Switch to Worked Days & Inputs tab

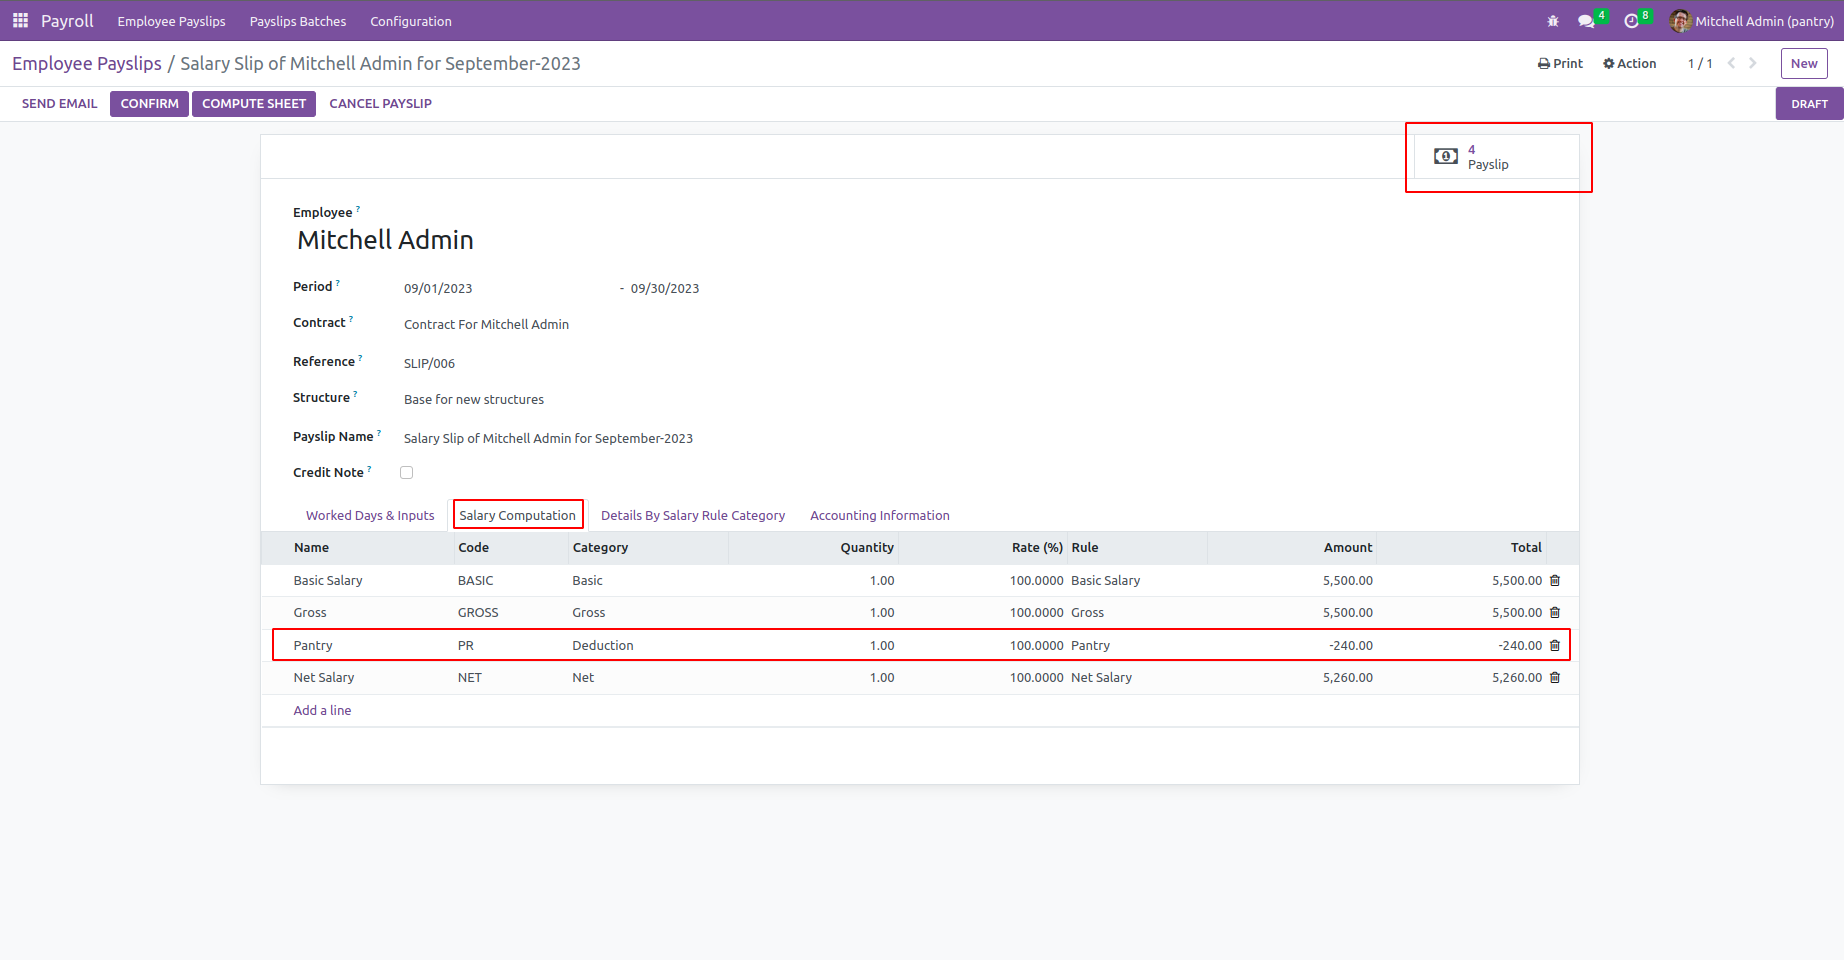point(370,516)
